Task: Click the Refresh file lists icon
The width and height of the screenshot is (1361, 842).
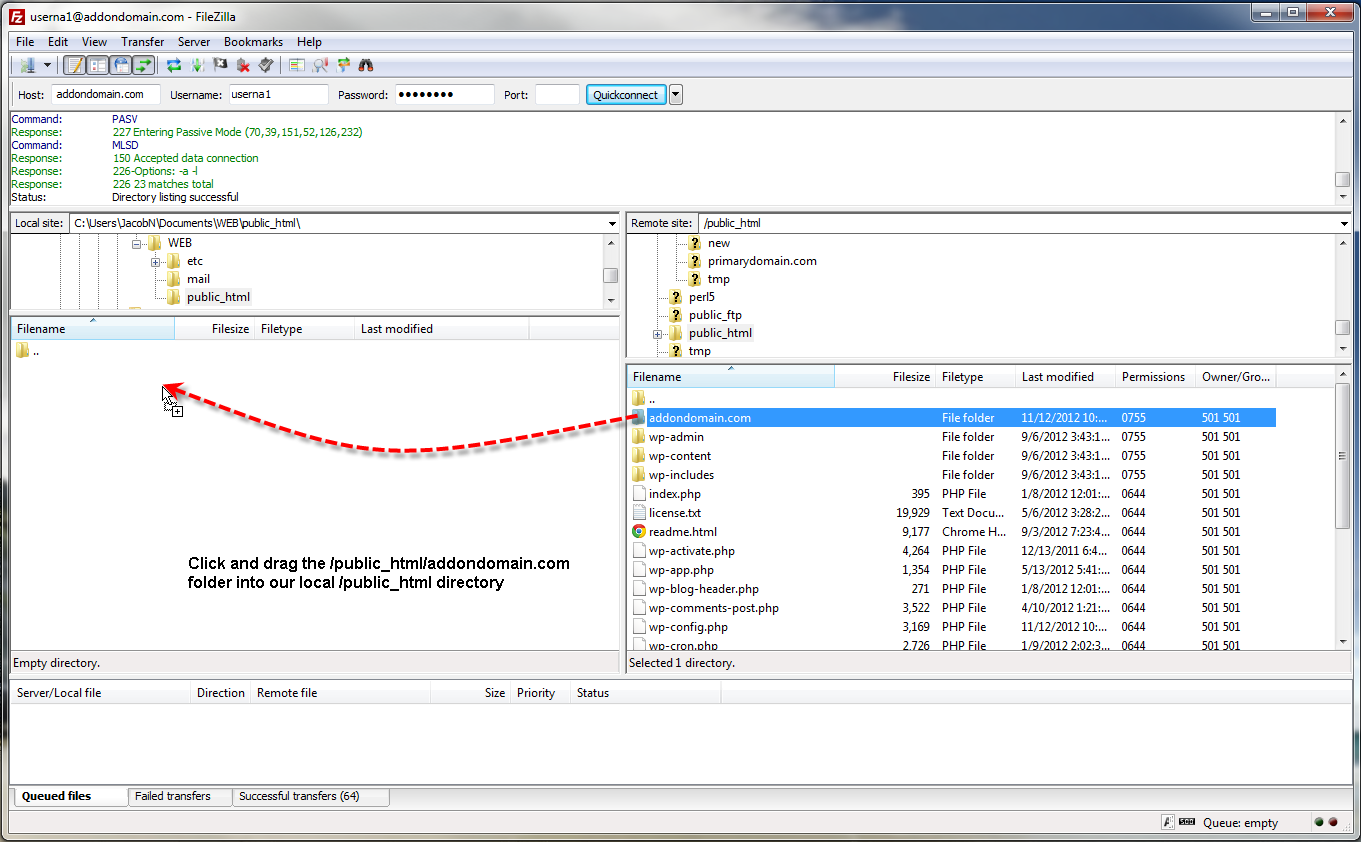Action: point(174,66)
